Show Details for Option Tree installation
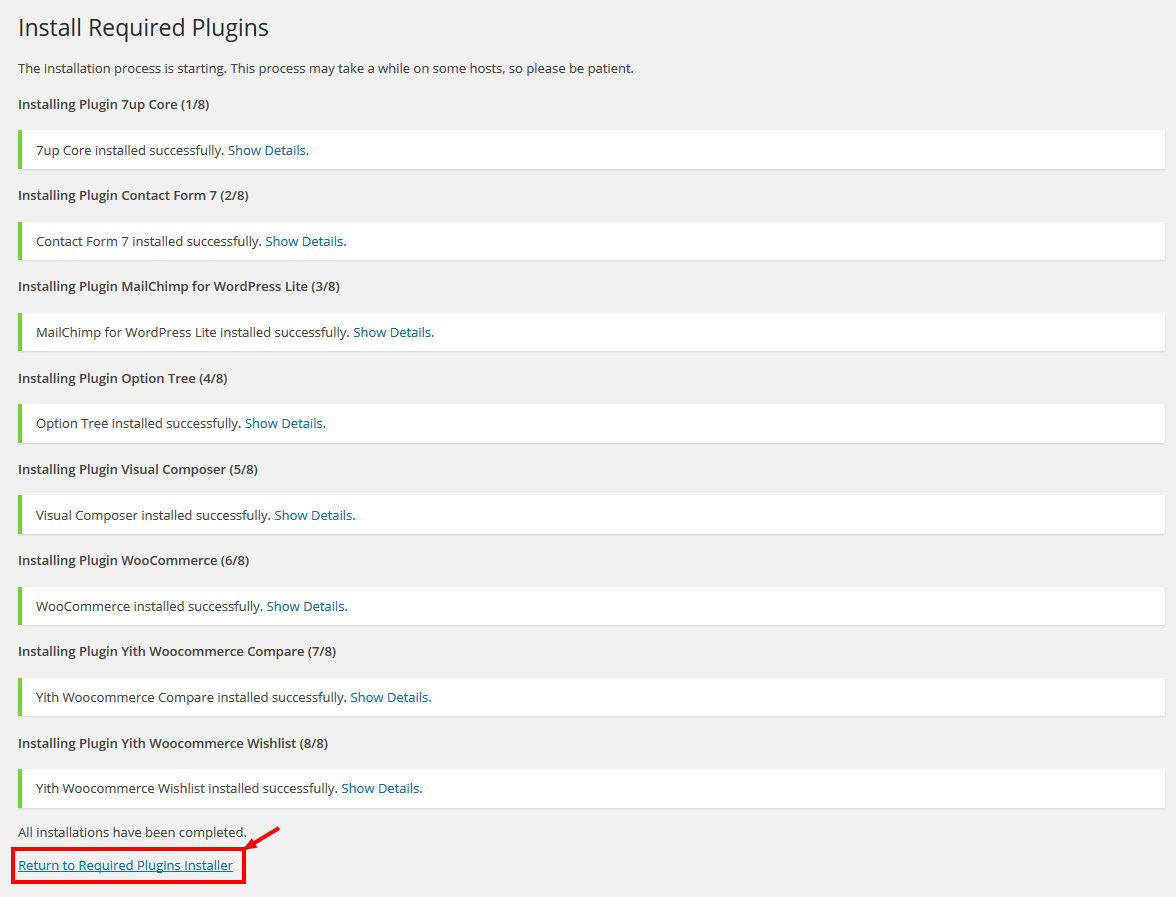Viewport: 1176px width, 897px height. click(x=284, y=423)
